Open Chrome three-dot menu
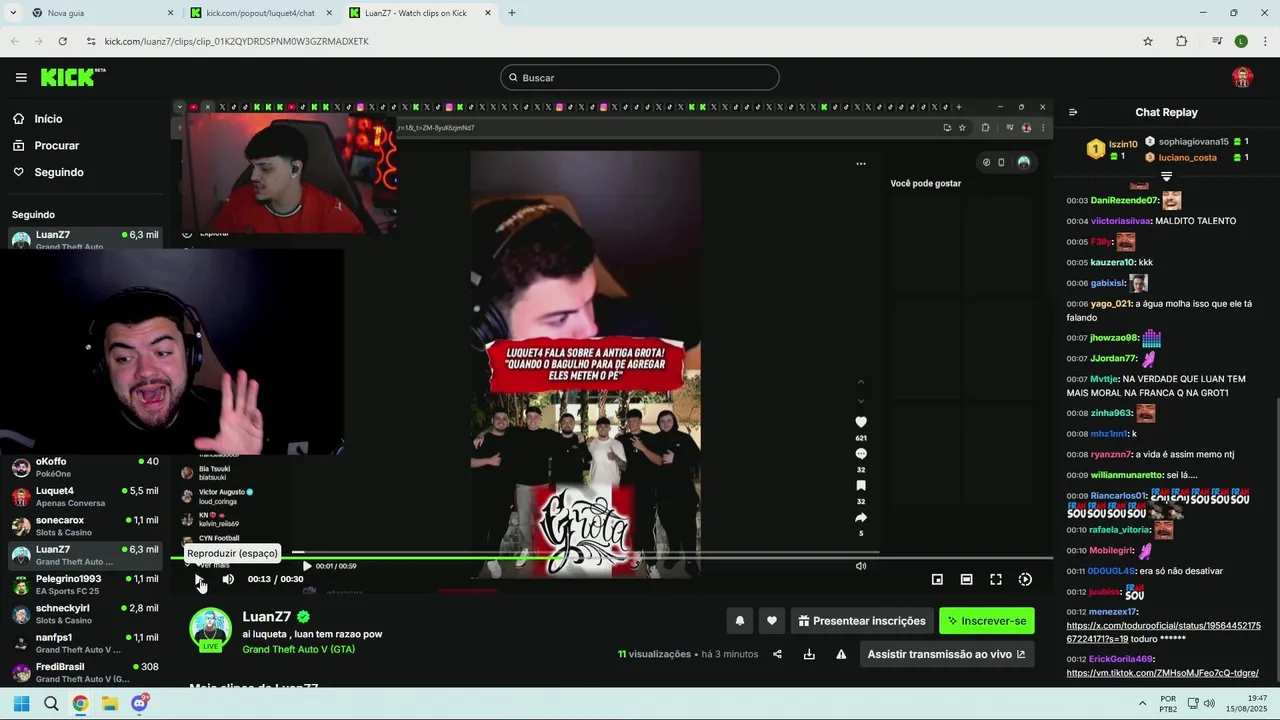Screen dimensions: 1280x720 point(1266,41)
